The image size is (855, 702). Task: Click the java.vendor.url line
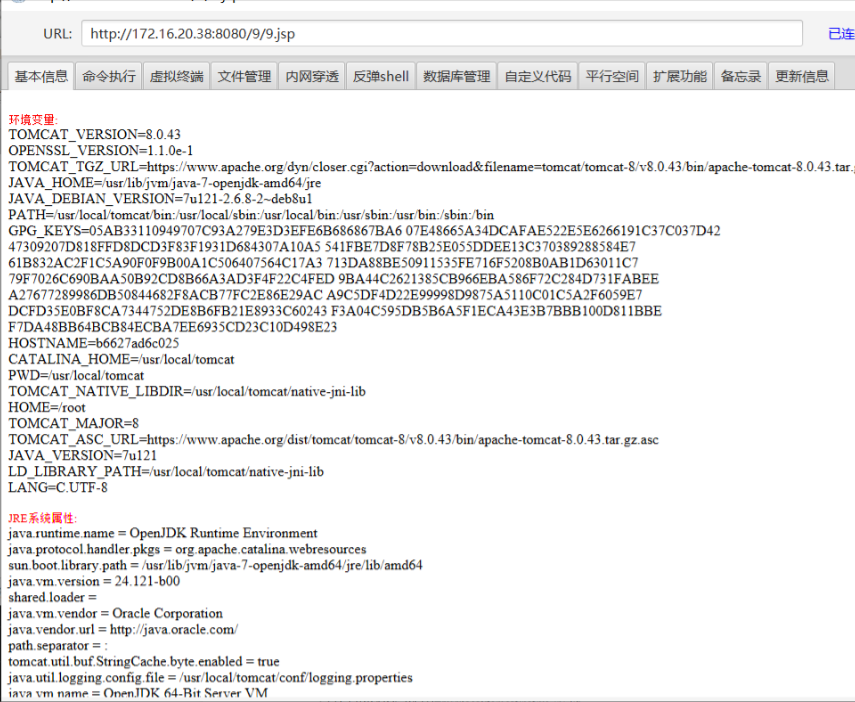pos(123,629)
